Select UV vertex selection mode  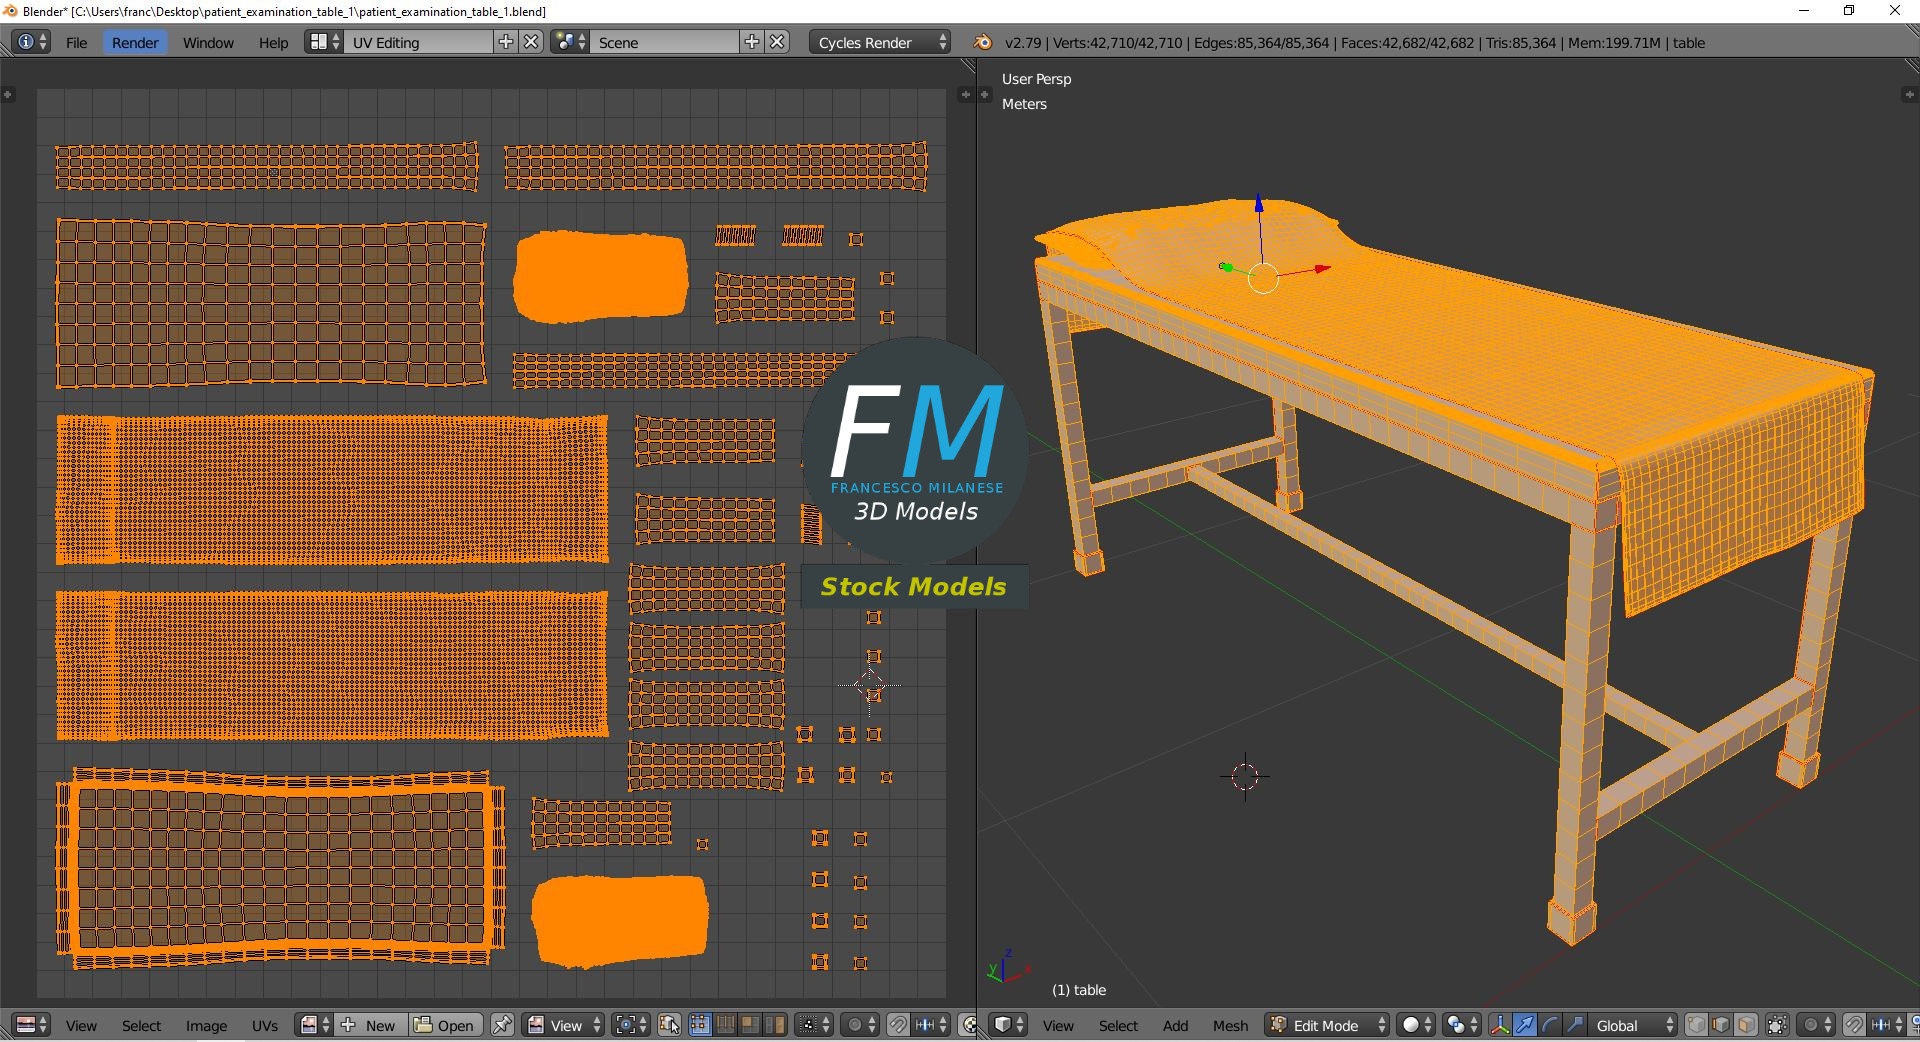tap(699, 1025)
